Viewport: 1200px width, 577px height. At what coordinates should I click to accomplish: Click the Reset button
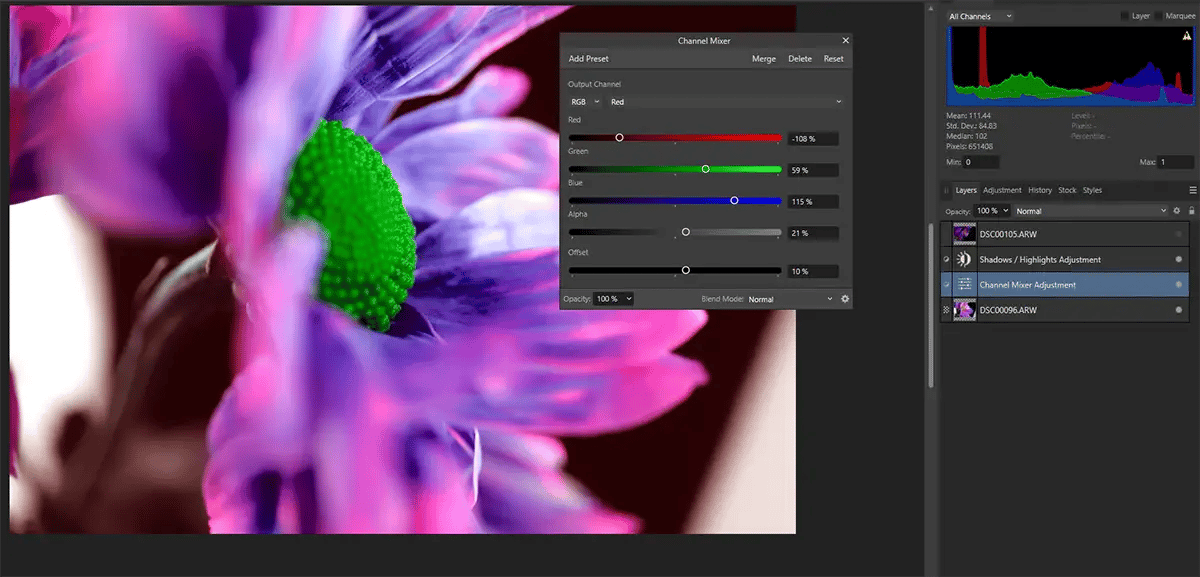[833, 59]
